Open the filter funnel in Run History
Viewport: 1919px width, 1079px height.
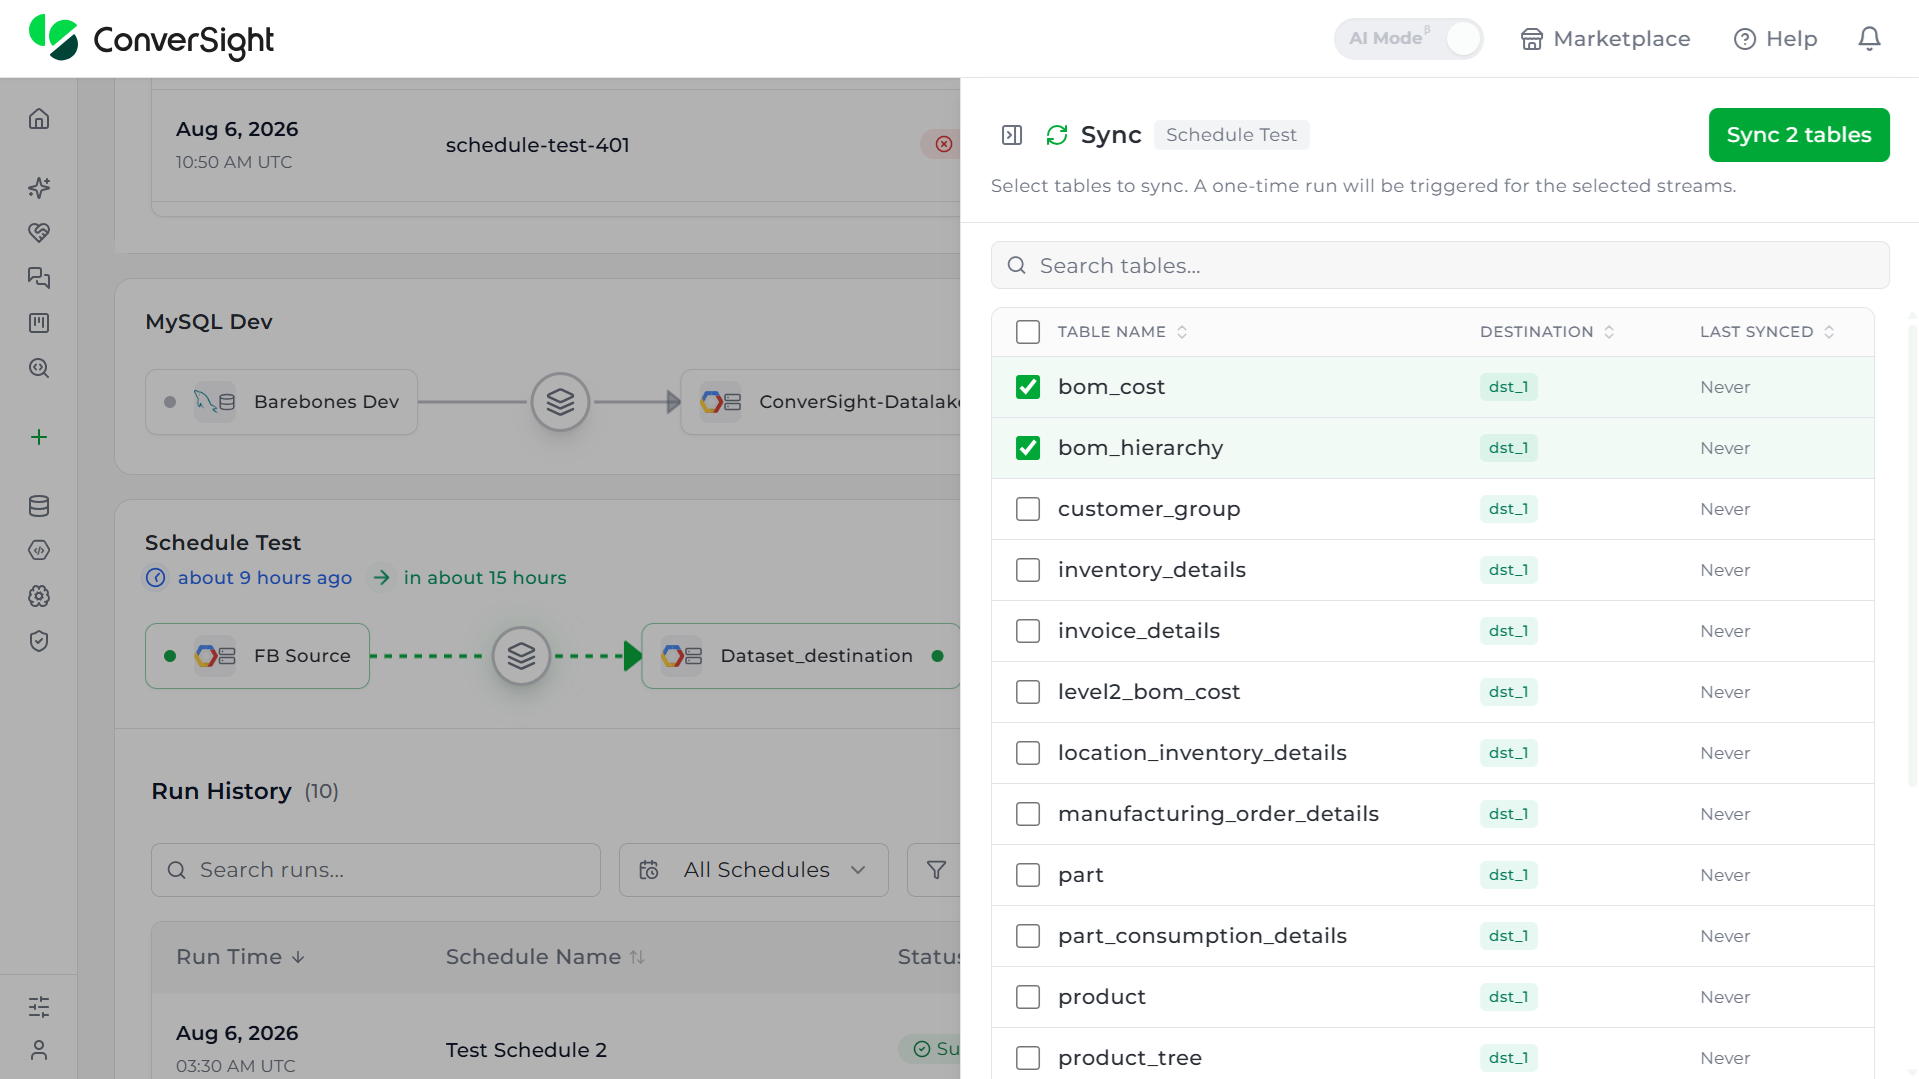(936, 870)
